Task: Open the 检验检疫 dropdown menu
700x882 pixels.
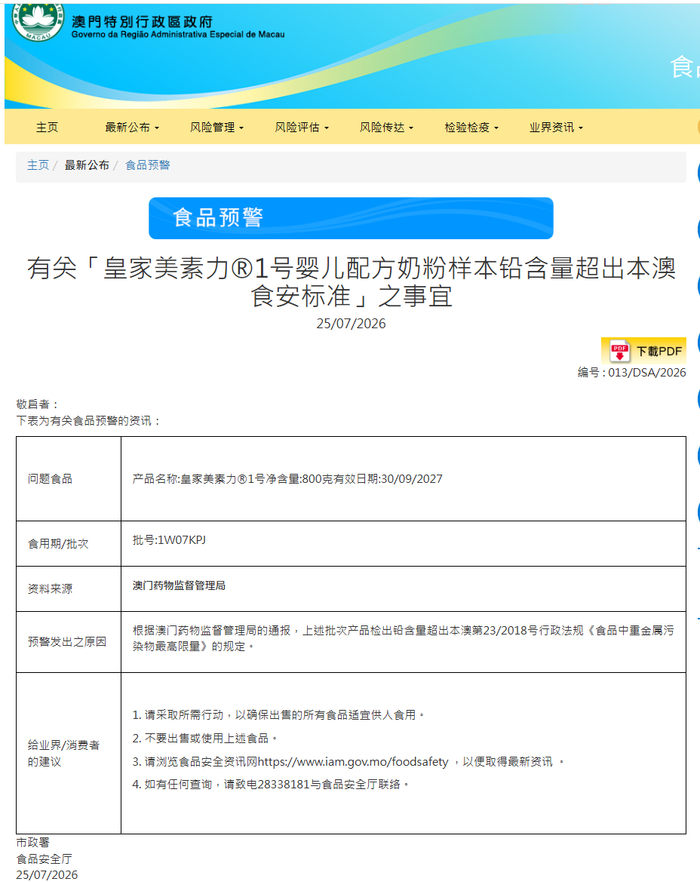Action: click(x=472, y=127)
